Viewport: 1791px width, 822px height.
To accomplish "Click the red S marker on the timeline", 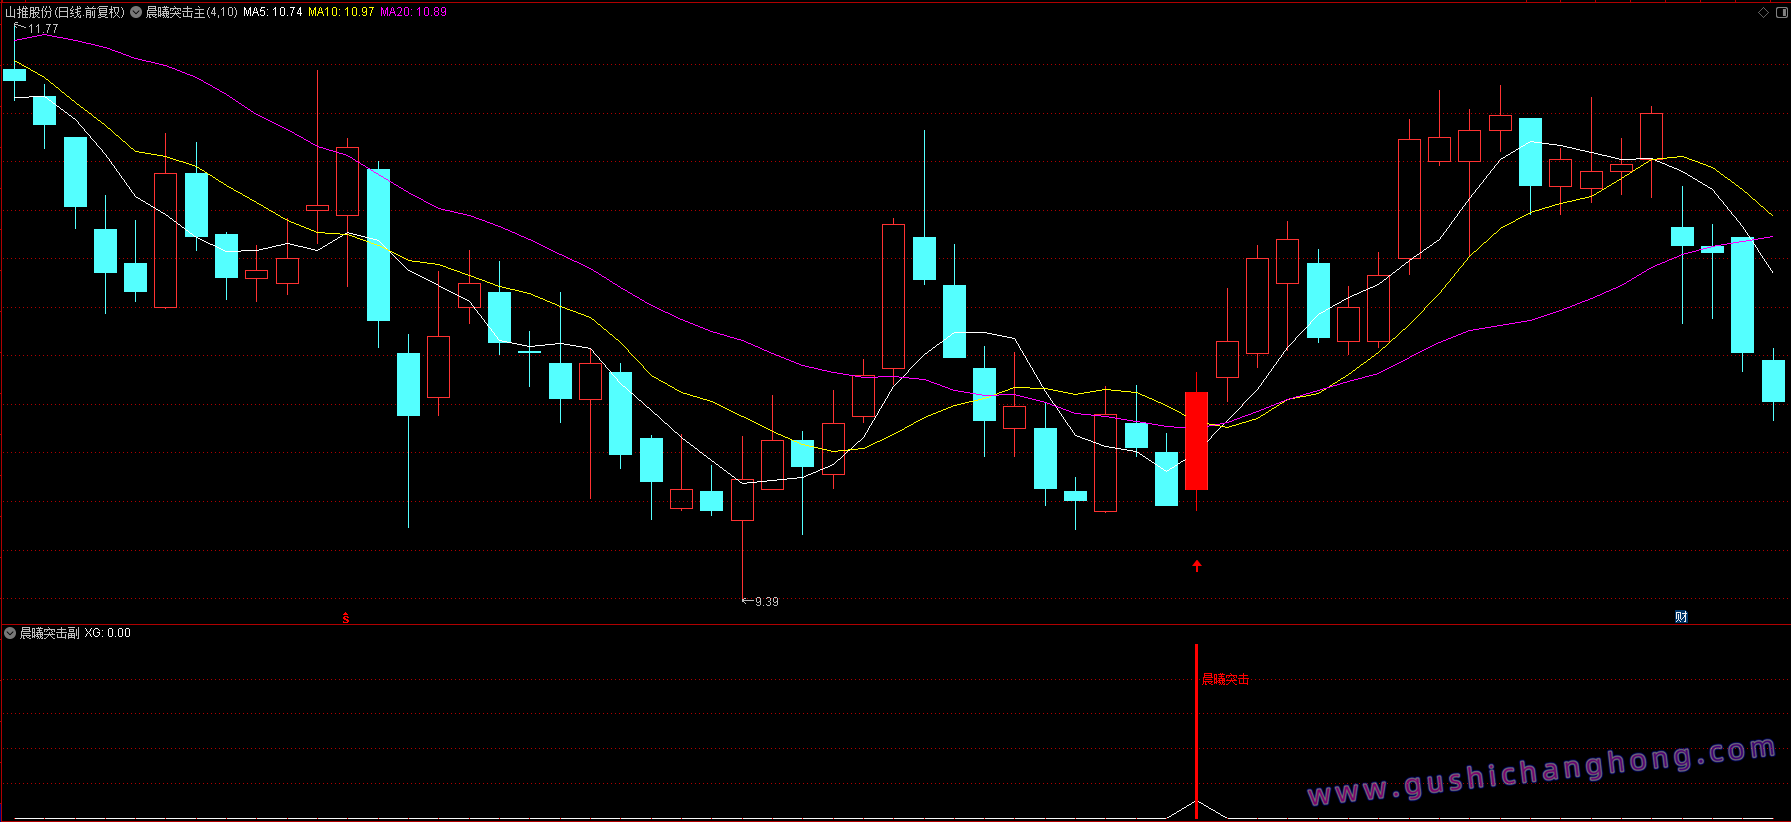I will point(346,618).
